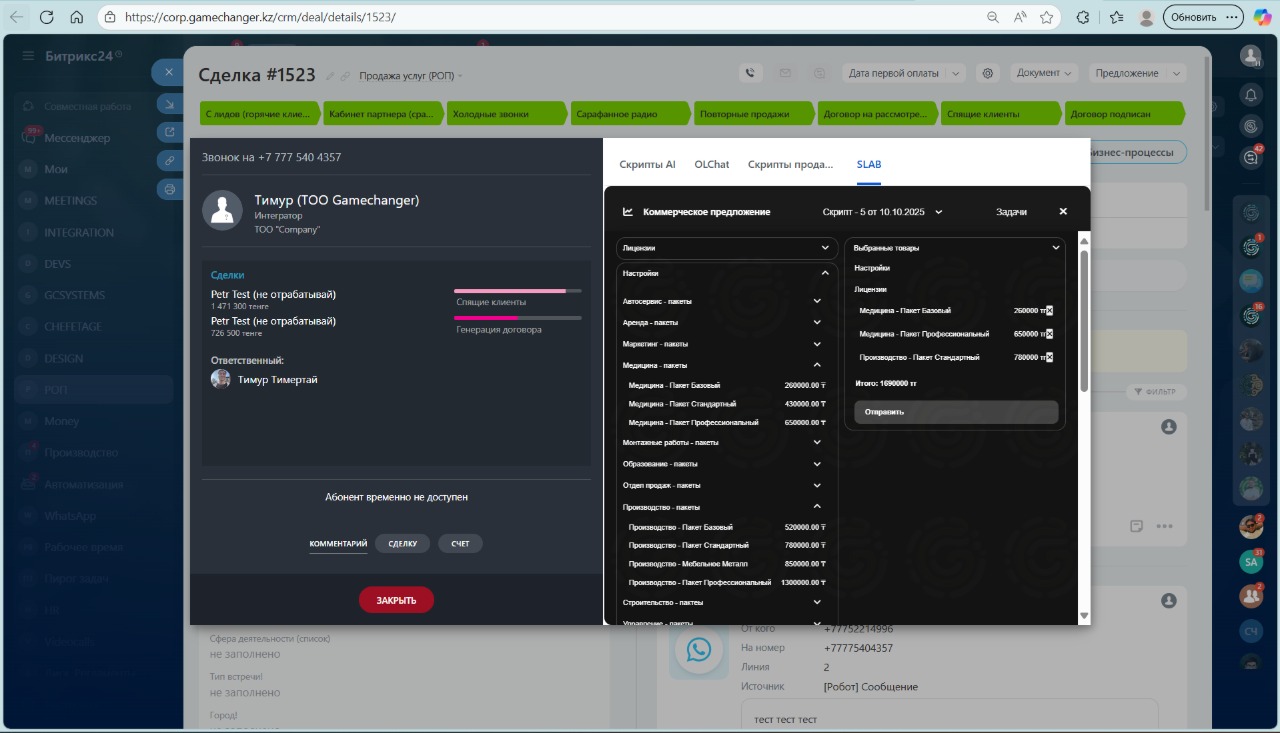Remove Производство - Пакет Стандартный from selected items
The height and width of the screenshot is (733, 1280).
coord(1049,357)
